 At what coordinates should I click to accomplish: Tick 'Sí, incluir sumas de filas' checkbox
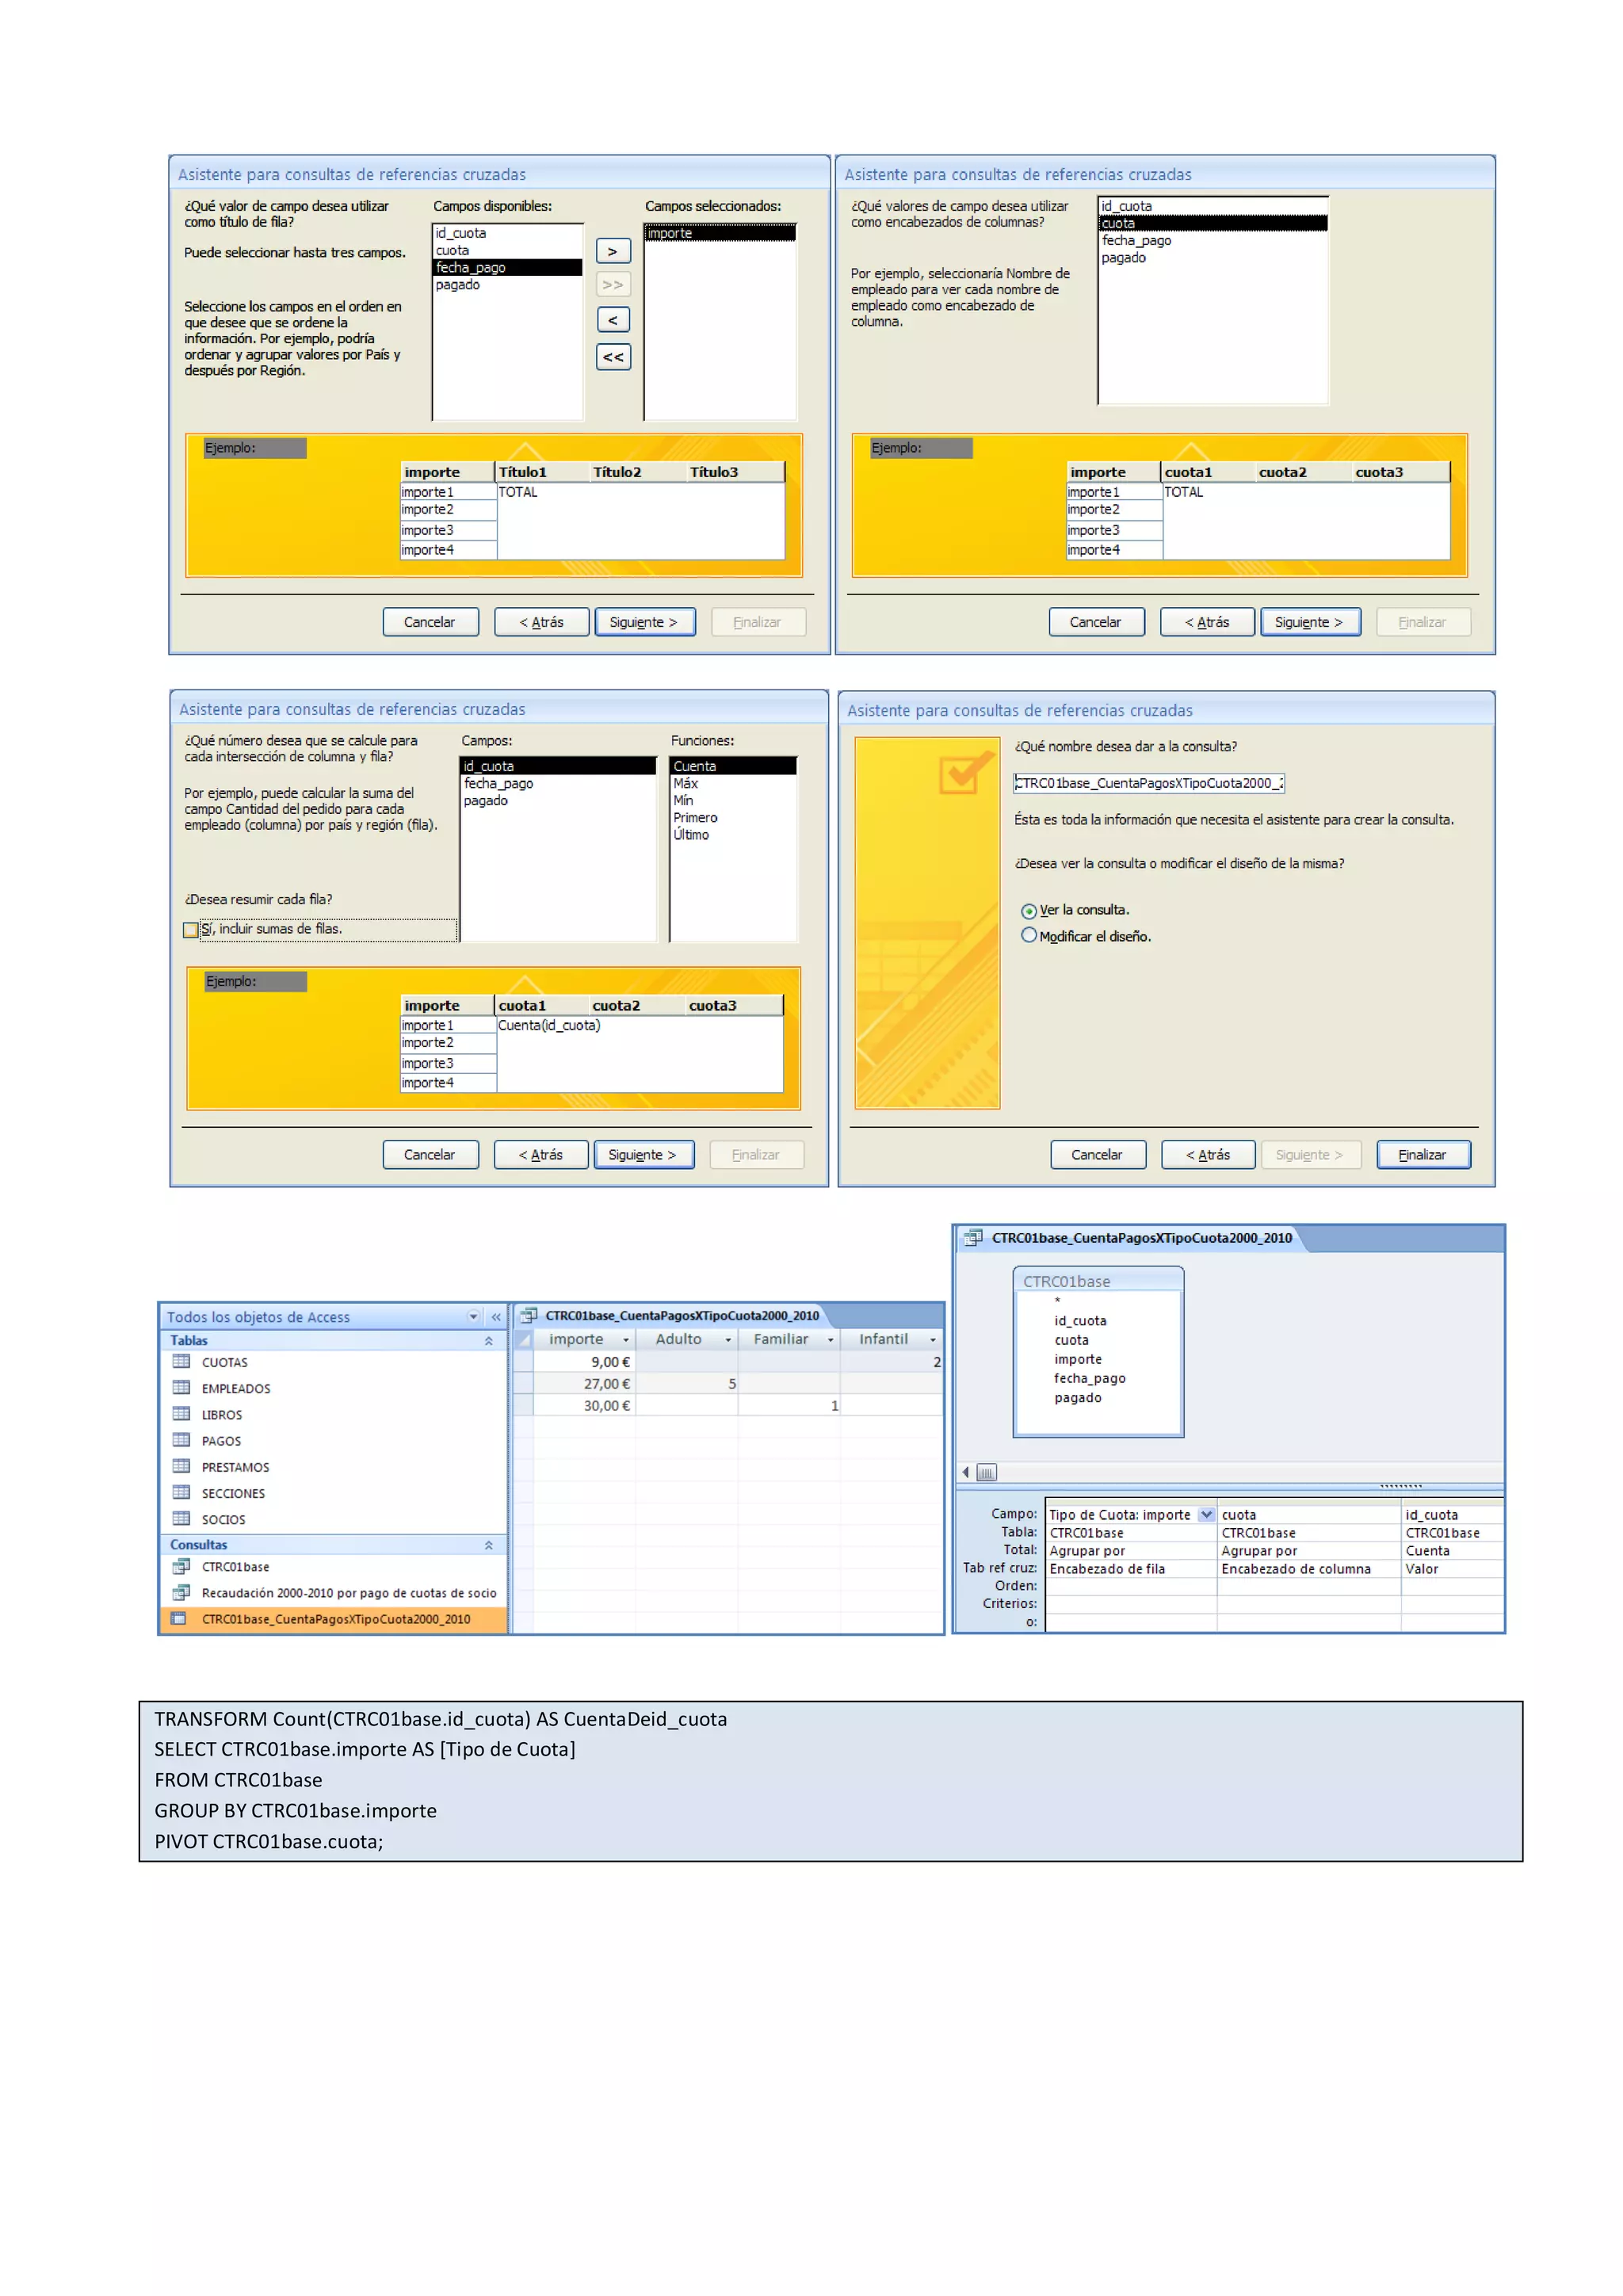[x=190, y=930]
